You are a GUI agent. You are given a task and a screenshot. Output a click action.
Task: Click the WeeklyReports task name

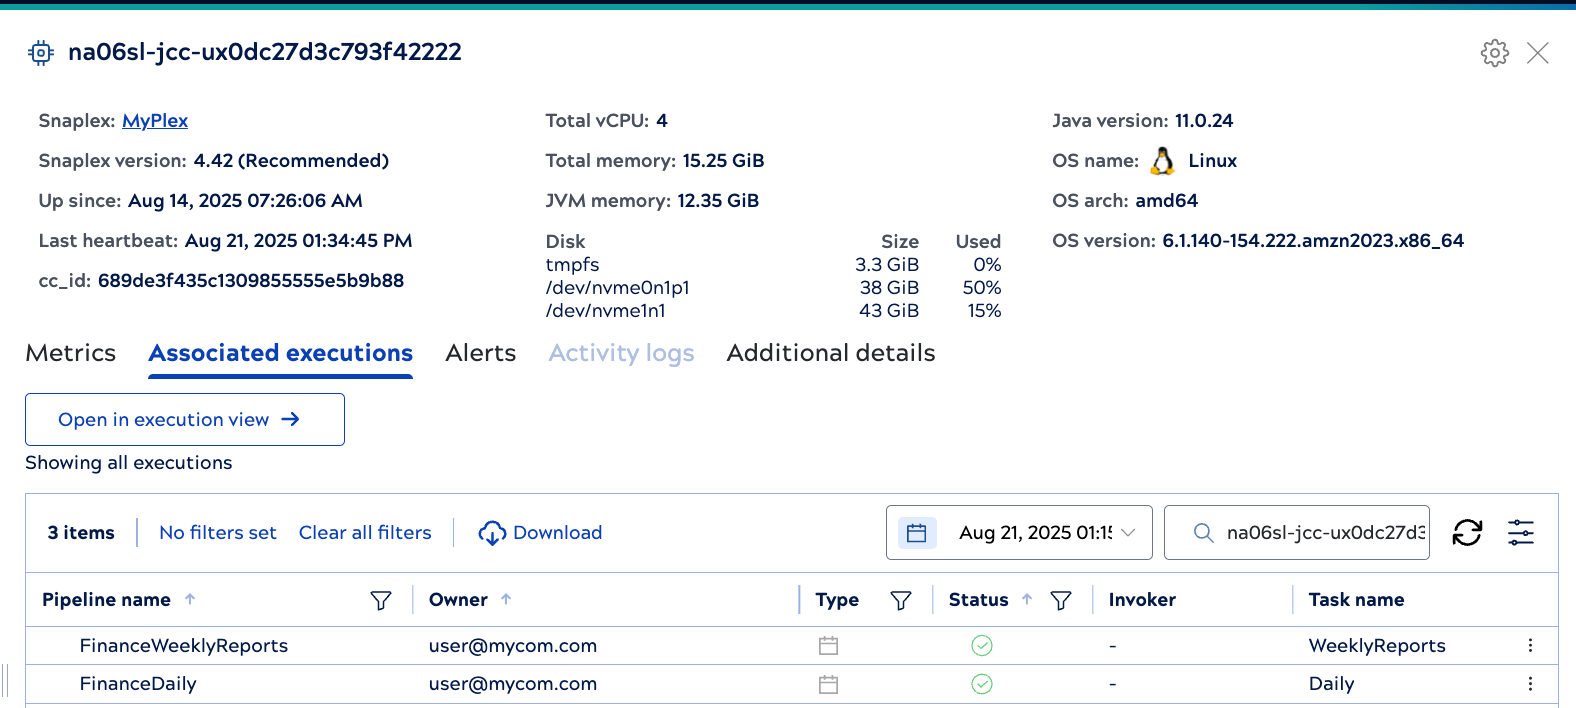pos(1377,646)
